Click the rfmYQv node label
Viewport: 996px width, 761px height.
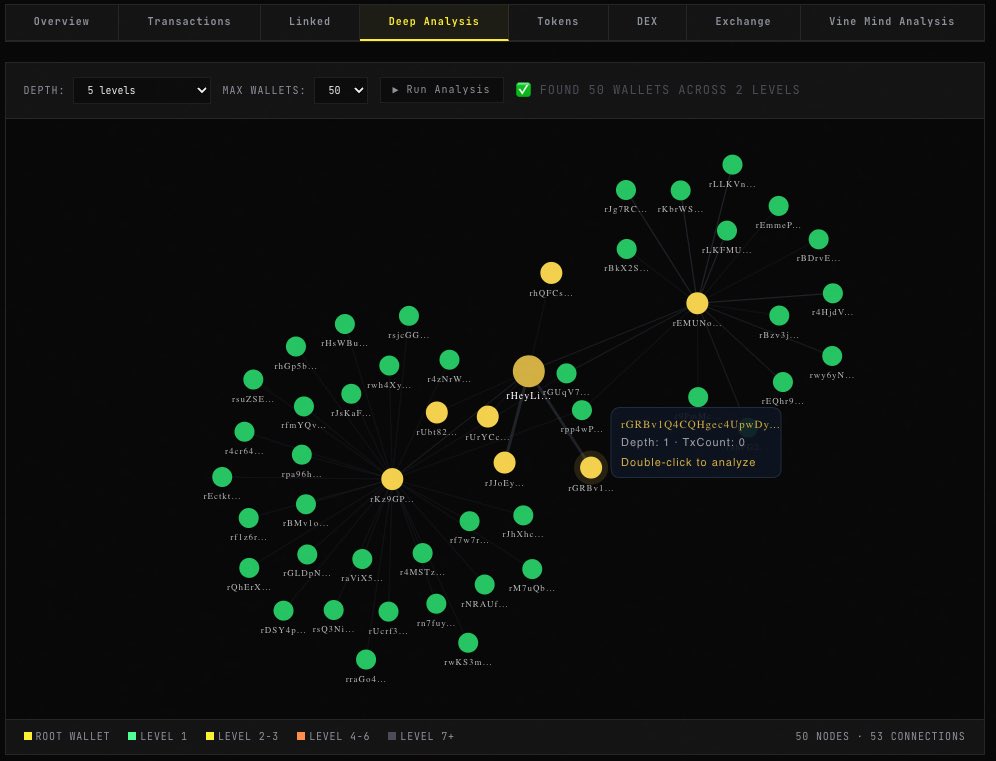point(304,425)
